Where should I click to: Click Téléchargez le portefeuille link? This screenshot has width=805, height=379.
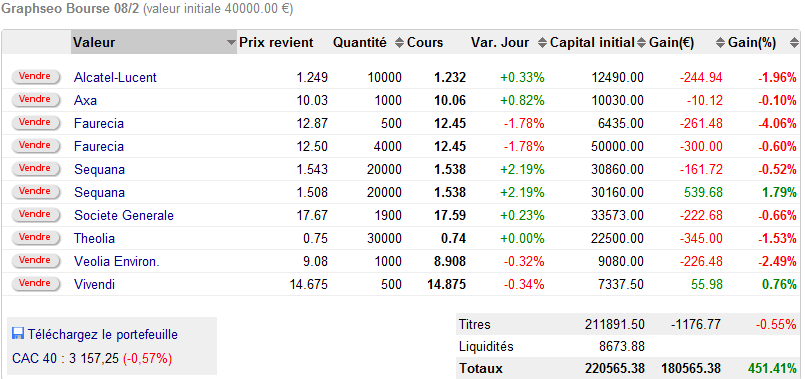click(x=103, y=335)
